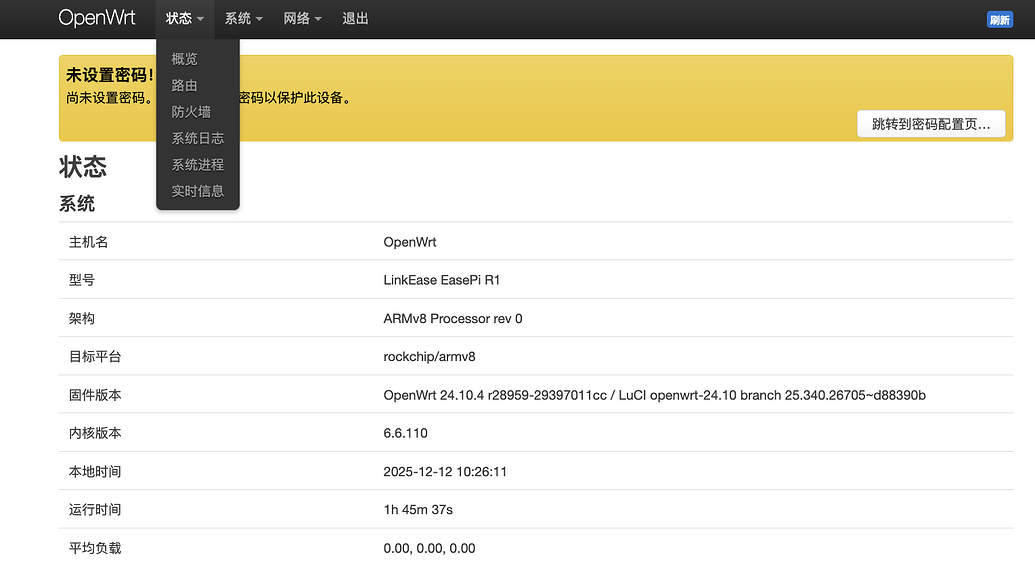
Task: View 系统日志 from the dropdown
Action: (197, 138)
